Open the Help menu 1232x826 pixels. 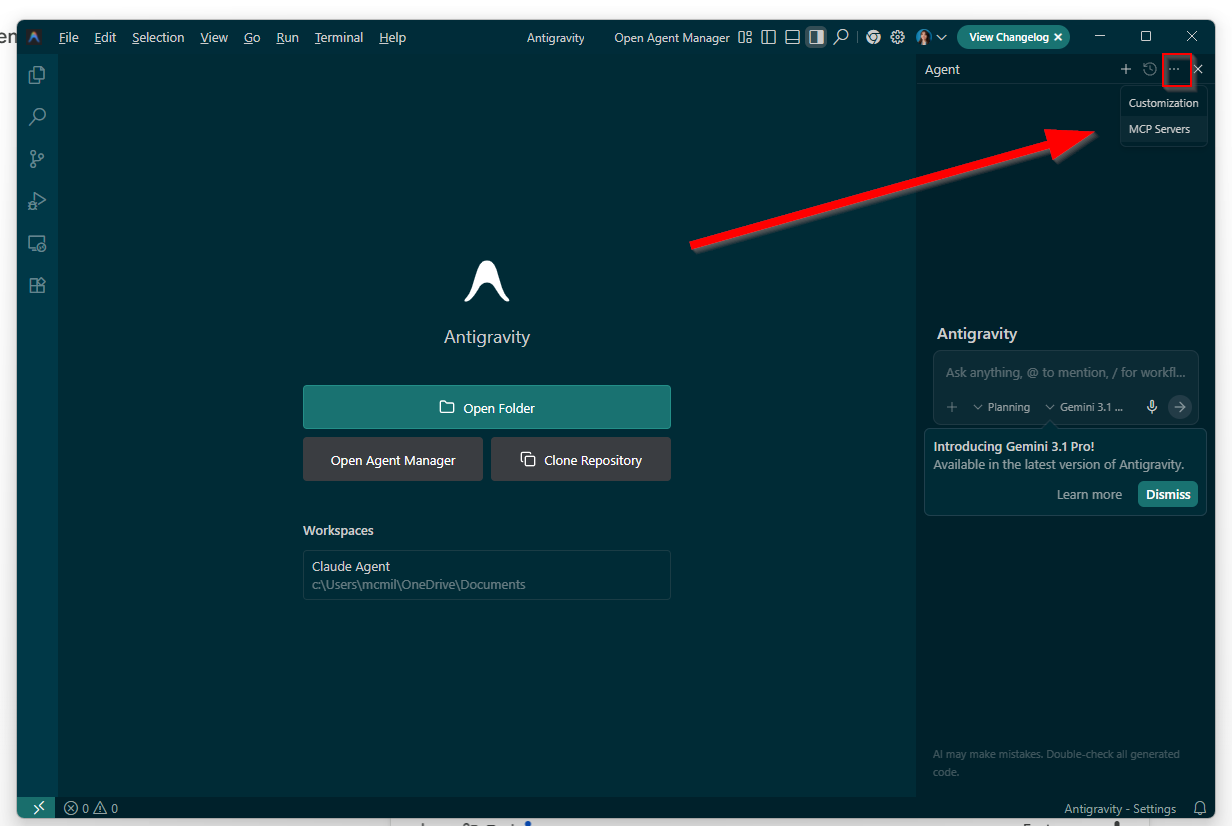point(392,37)
